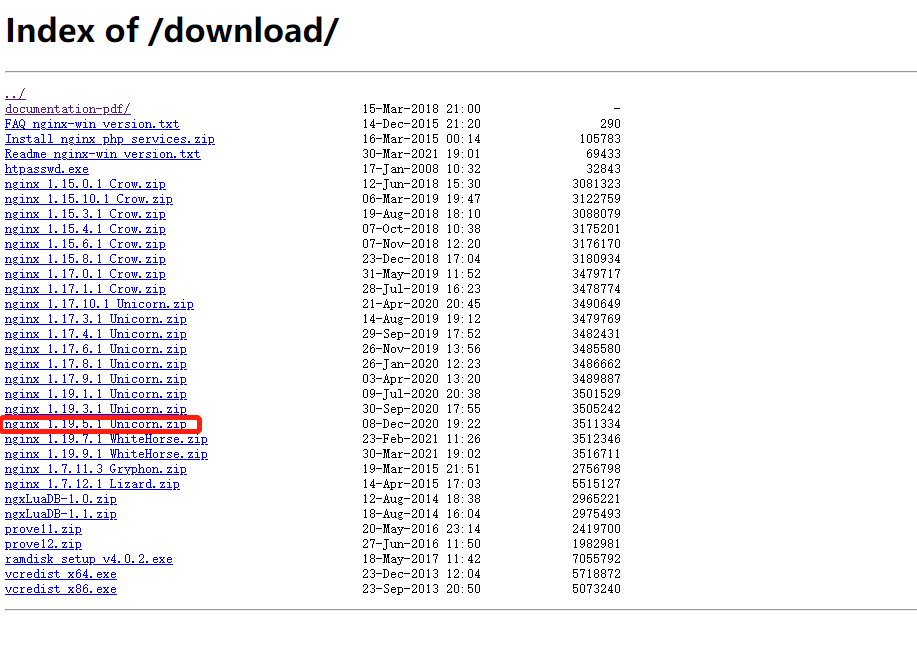View the Readme nginx-win version.txt file
This screenshot has width=917, height=656.
(x=102, y=154)
